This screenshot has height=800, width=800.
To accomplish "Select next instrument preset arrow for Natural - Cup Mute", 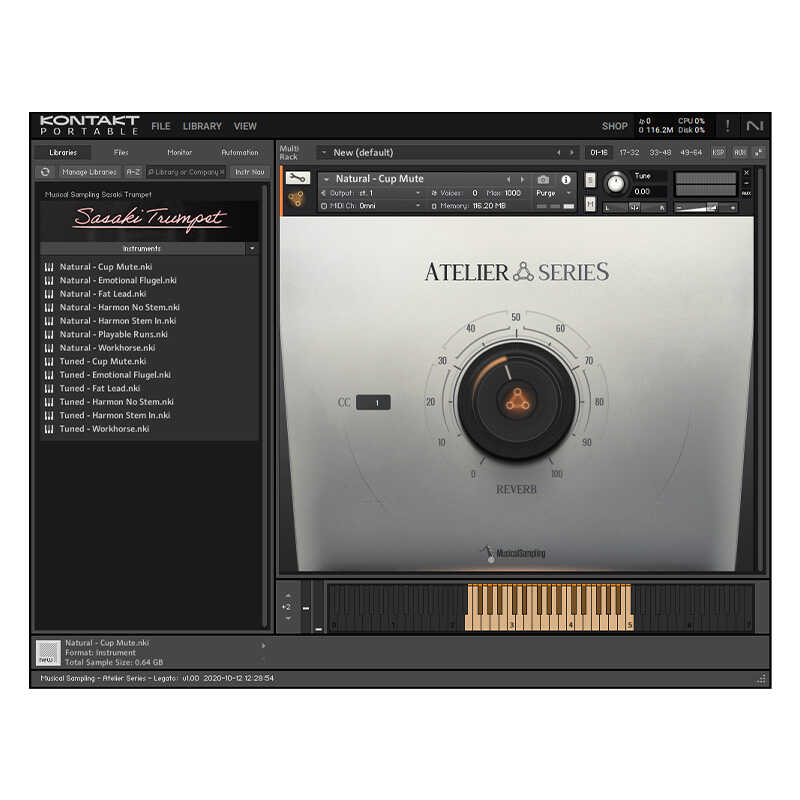I will coord(522,180).
